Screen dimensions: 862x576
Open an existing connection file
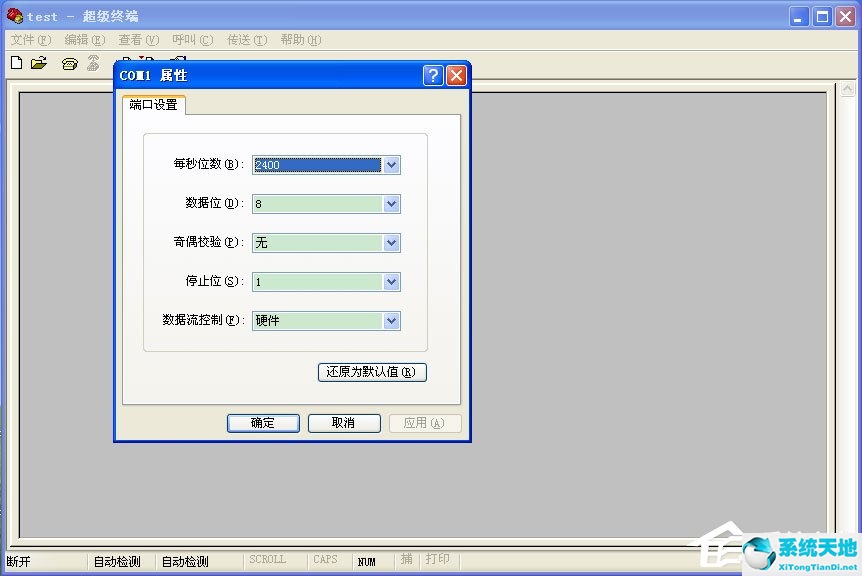pyautogui.click(x=39, y=62)
